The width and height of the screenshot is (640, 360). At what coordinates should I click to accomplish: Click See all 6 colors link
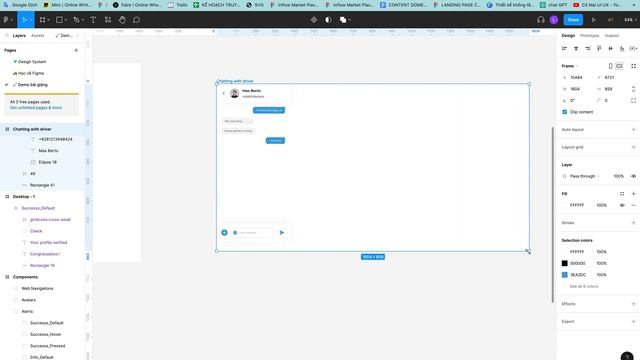(584, 286)
